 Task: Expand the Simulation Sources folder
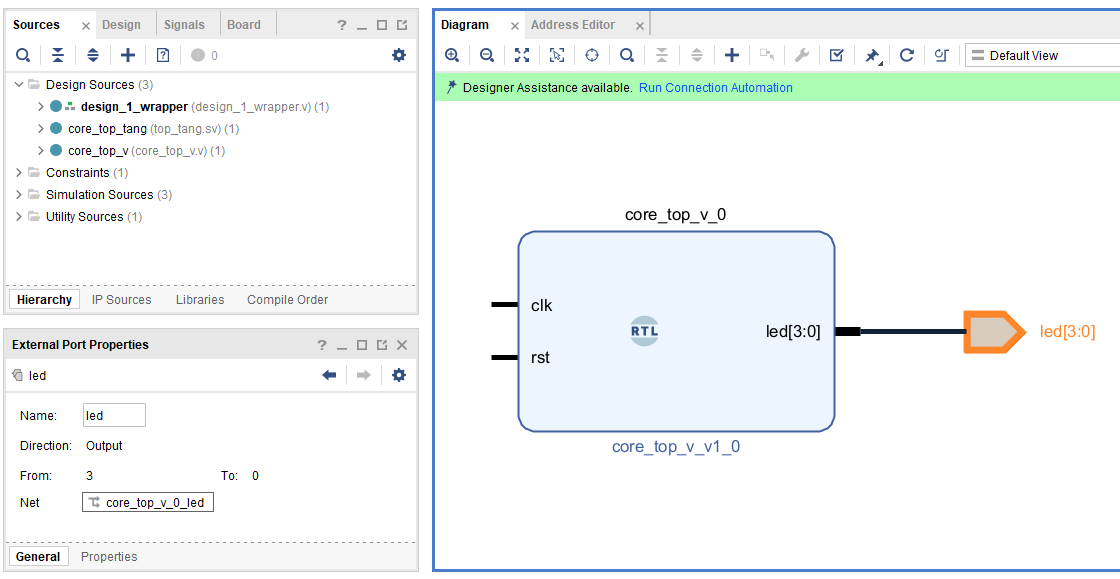pyautogui.click(x=19, y=195)
